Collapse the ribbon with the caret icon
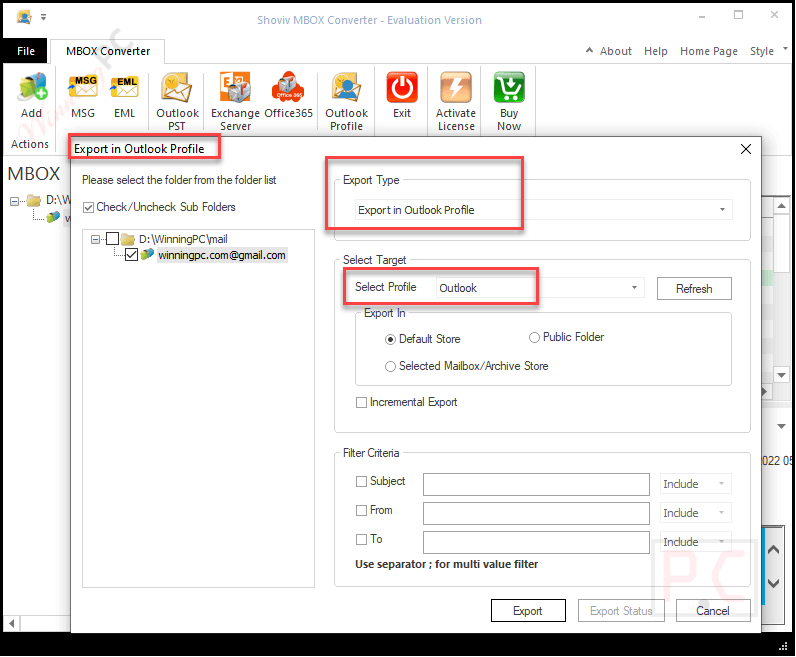Viewport: 796px width, 657px height. coord(589,50)
